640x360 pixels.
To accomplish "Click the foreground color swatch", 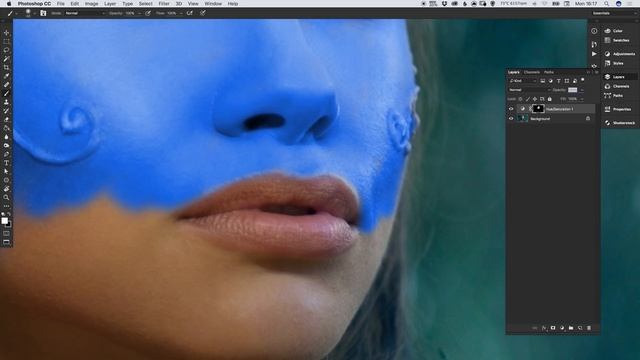I will click(x=4, y=221).
